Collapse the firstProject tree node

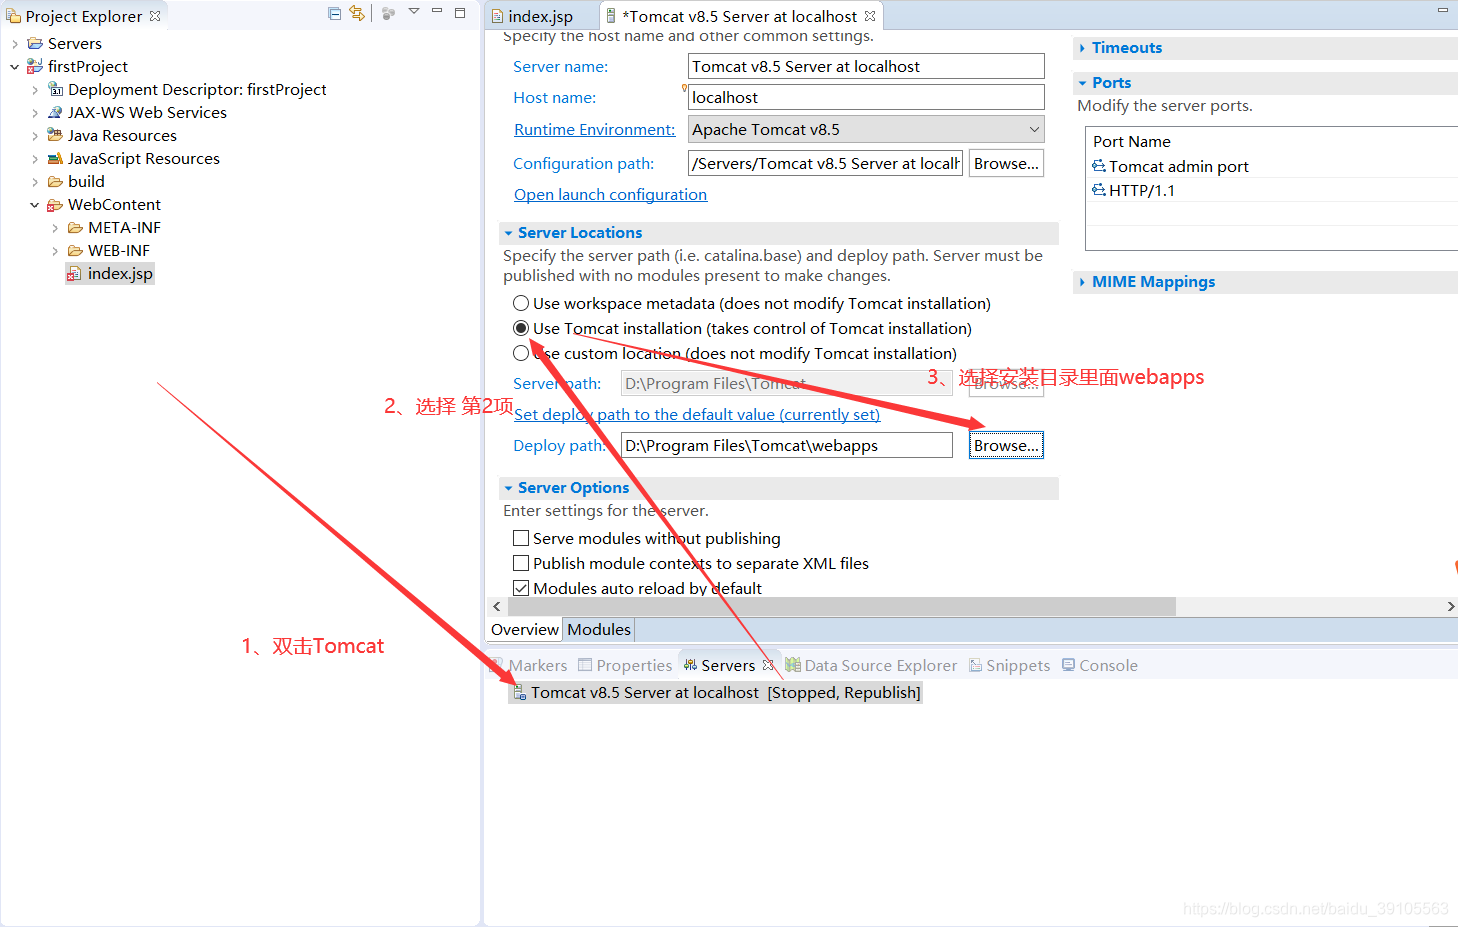15,67
